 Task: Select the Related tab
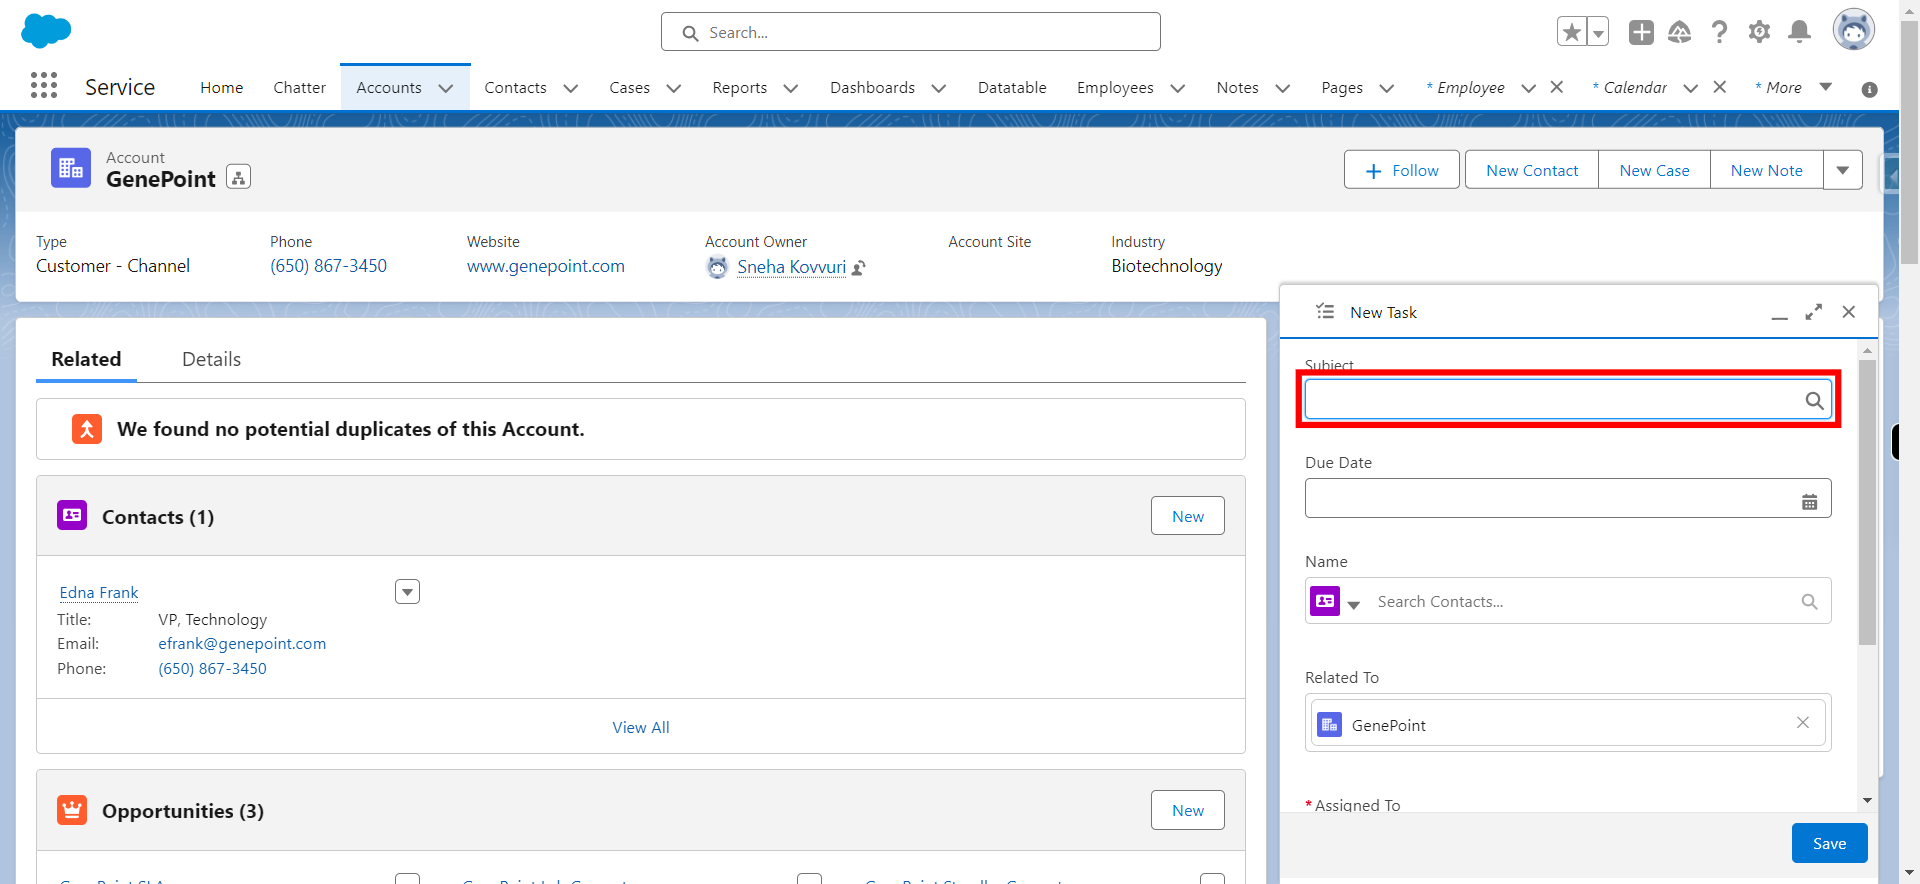click(x=86, y=359)
